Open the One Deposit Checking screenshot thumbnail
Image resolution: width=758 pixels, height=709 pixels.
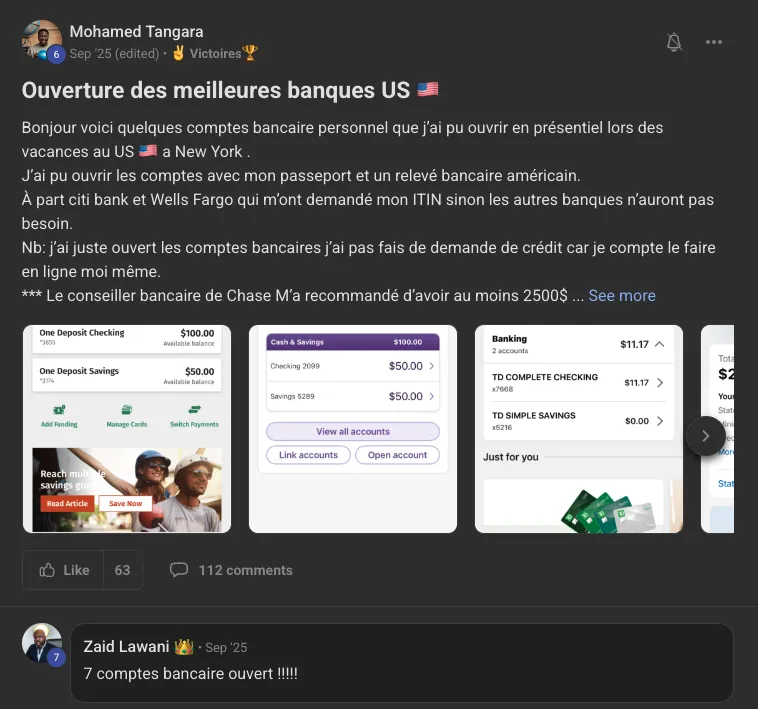coord(127,429)
